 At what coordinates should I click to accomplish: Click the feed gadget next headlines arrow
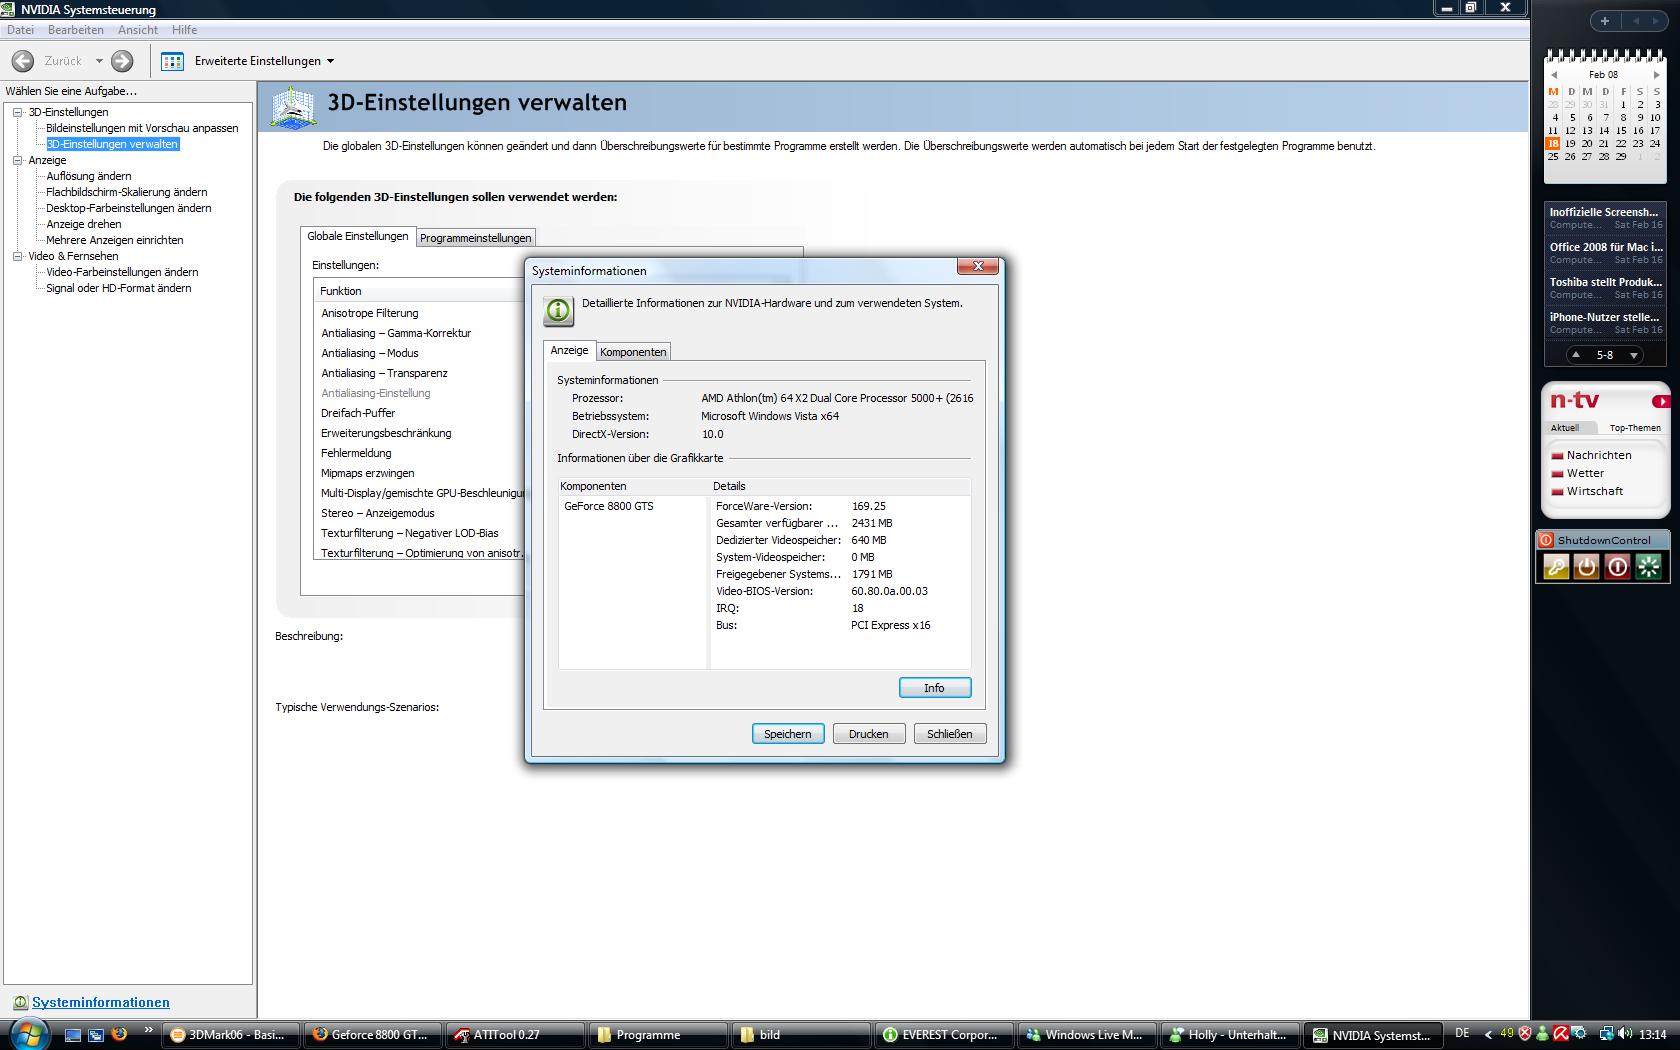(x=1634, y=355)
